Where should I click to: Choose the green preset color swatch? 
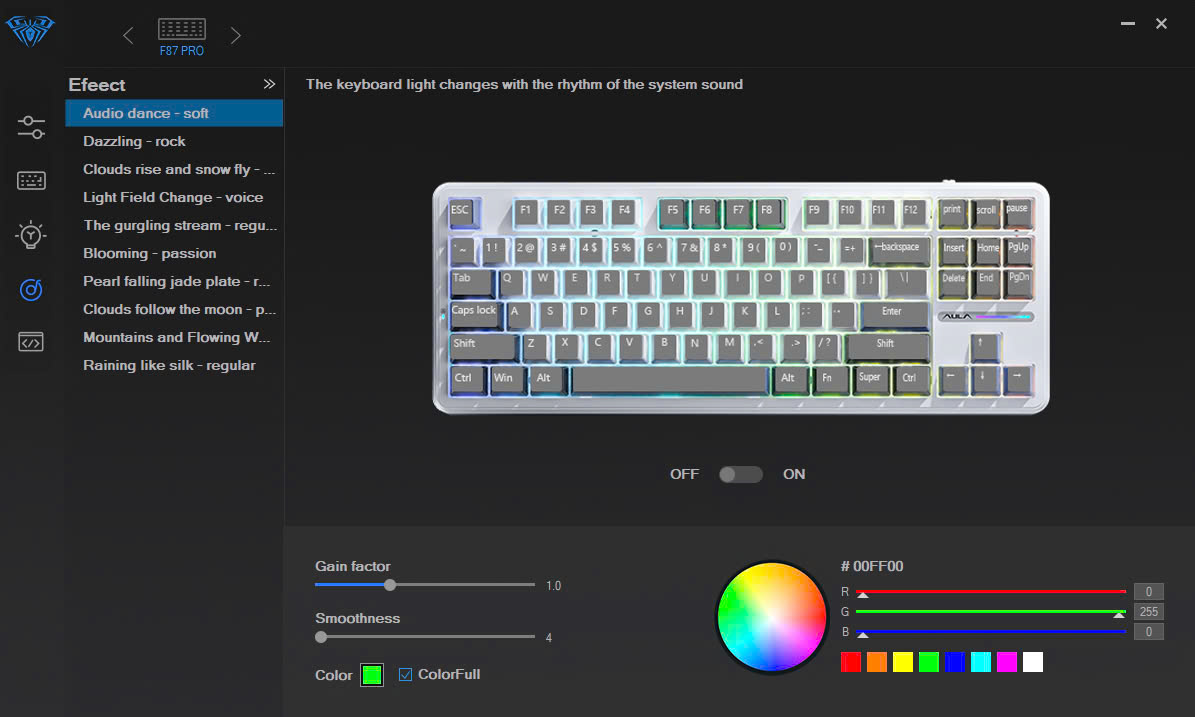click(x=928, y=662)
